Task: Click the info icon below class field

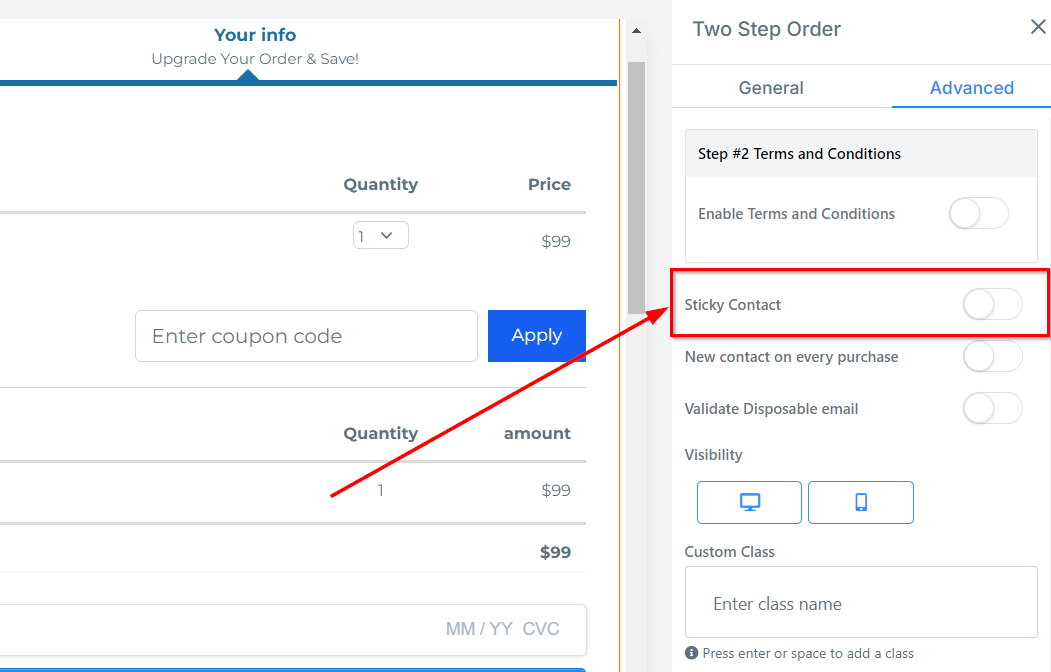Action: pyautogui.click(x=691, y=653)
